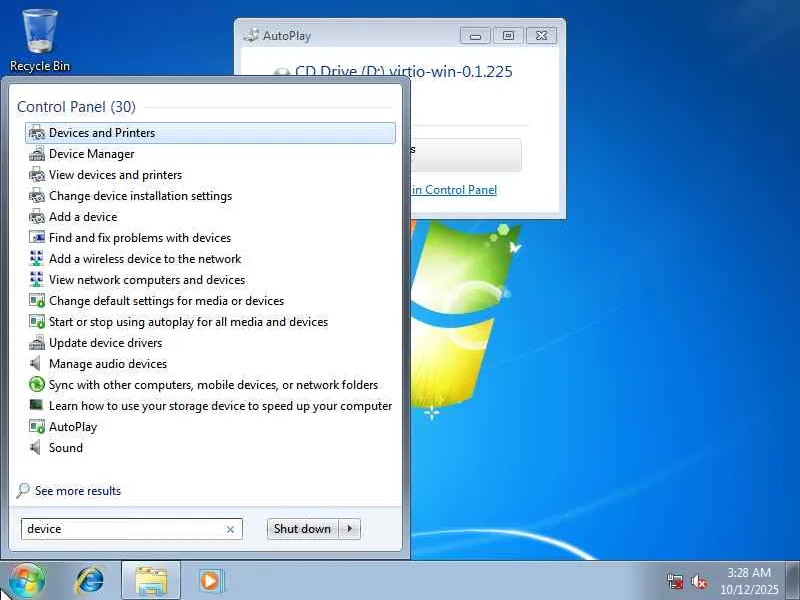This screenshot has width=800, height=600.
Task: Expand the Shut down options arrow
Action: (x=349, y=529)
